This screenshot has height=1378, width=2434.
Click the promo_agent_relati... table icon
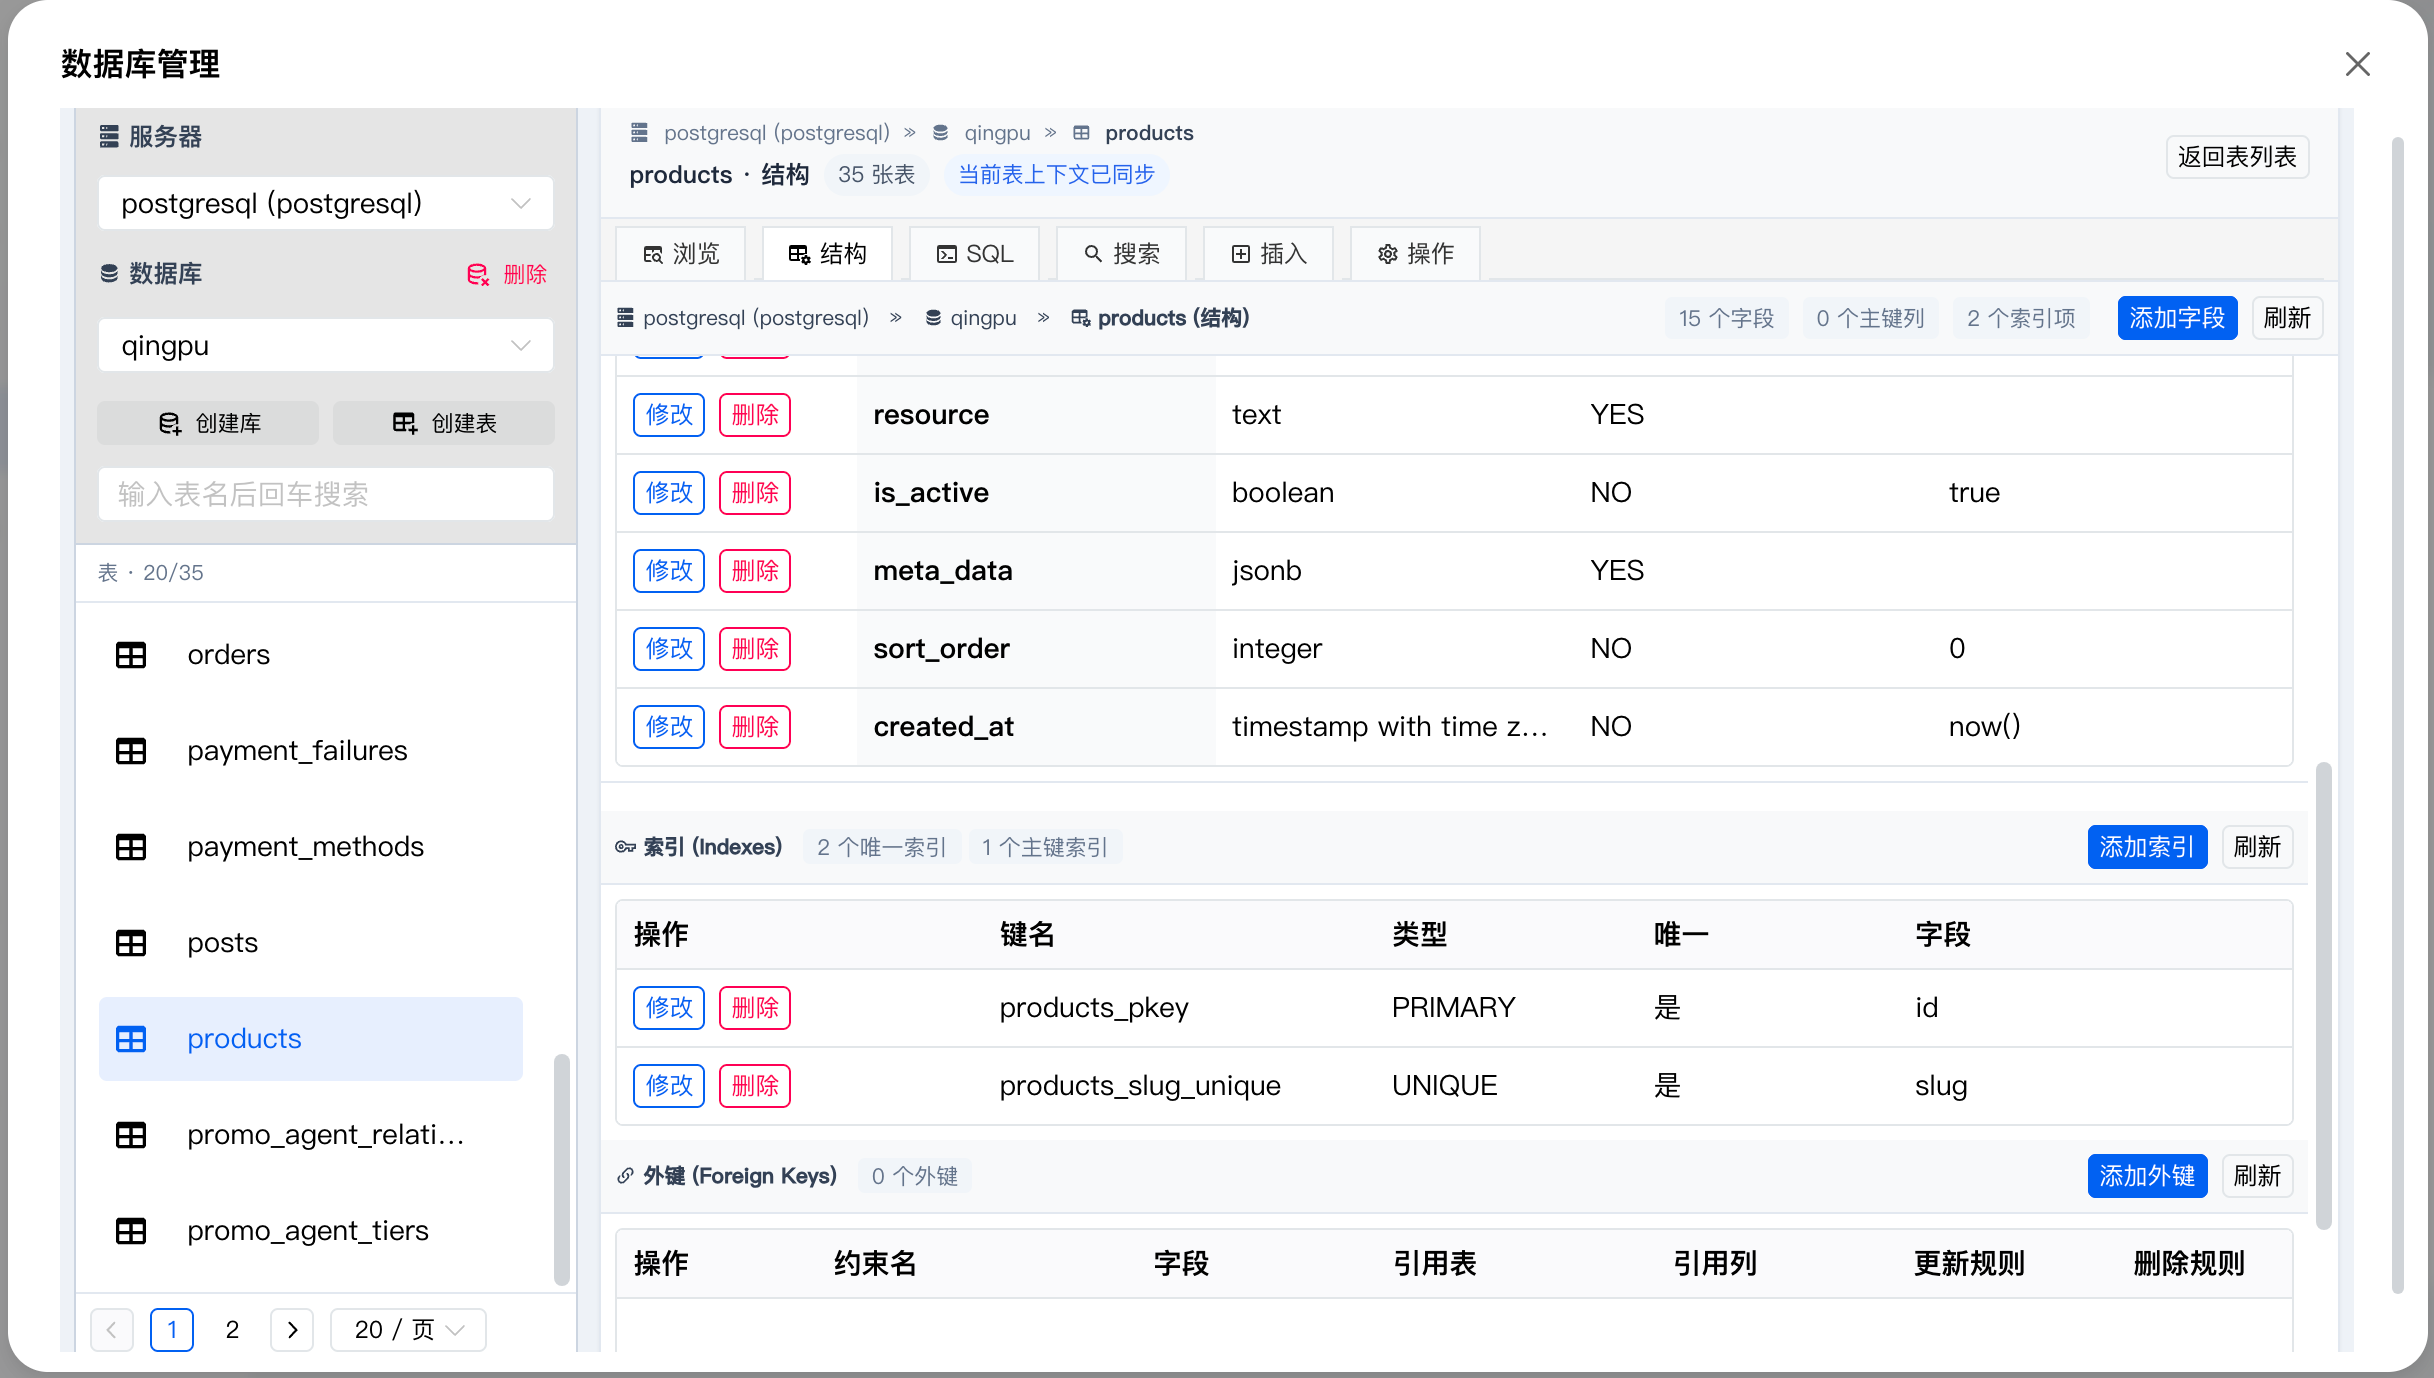click(131, 1135)
